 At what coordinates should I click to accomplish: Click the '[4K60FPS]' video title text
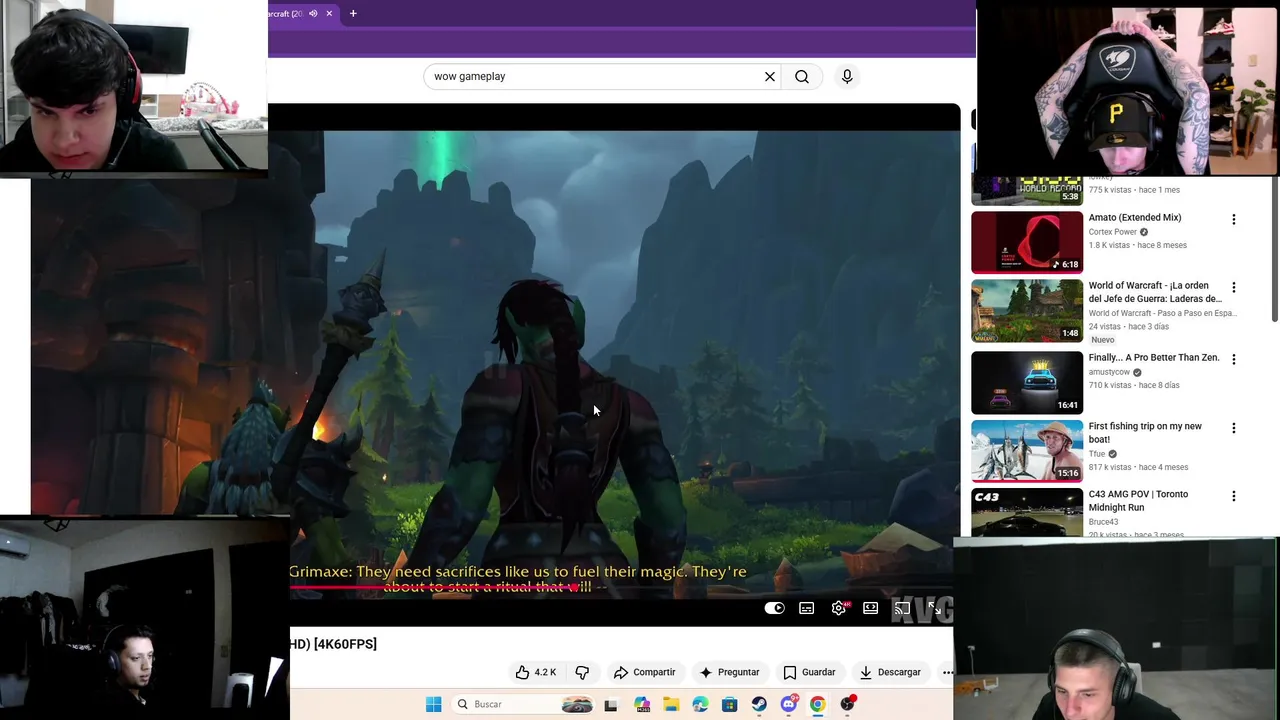click(345, 644)
